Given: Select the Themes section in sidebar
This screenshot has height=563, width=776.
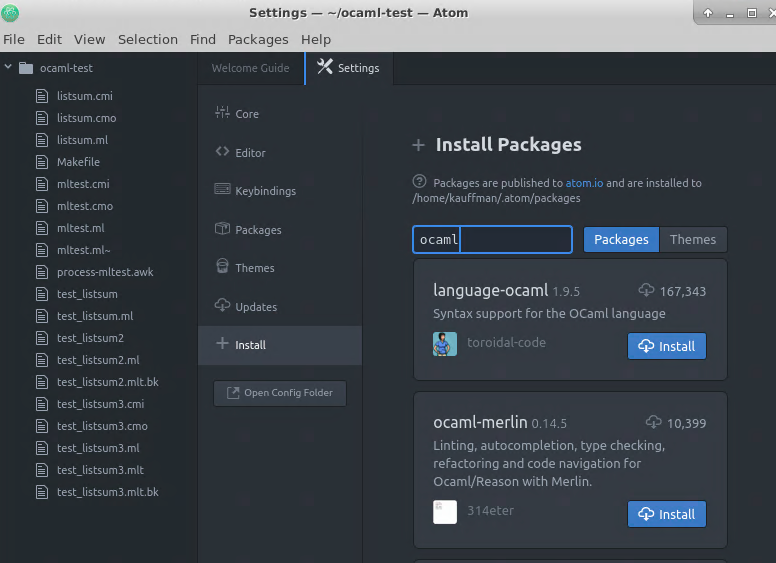Looking at the screenshot, I should (x=254, y=268).
